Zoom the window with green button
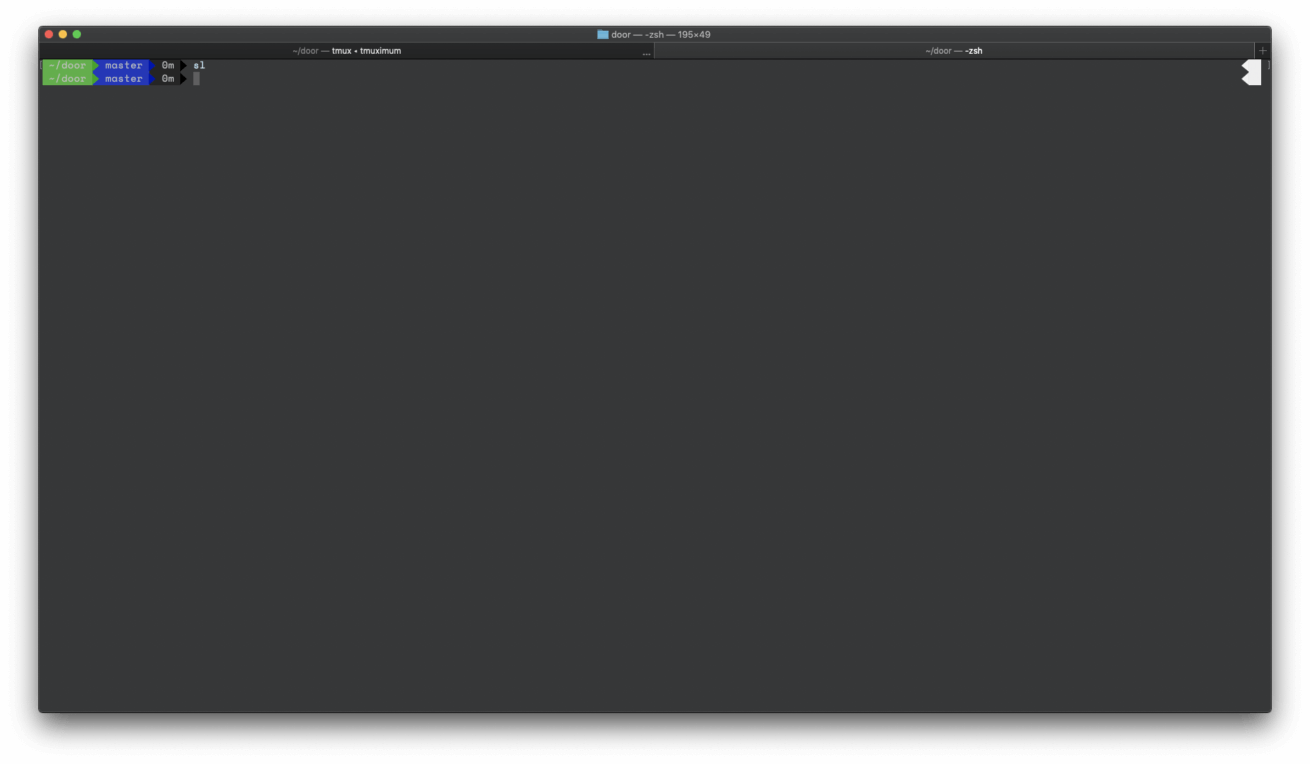This screenshot has height=764, width=1310. click(x=76, y=34)
